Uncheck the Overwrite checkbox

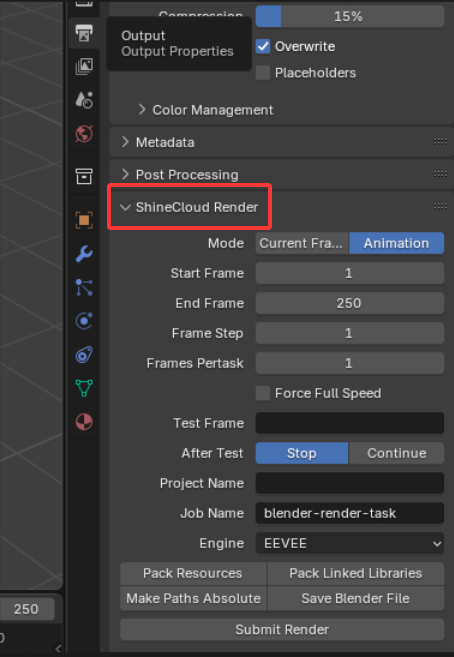tap(263, 46)
